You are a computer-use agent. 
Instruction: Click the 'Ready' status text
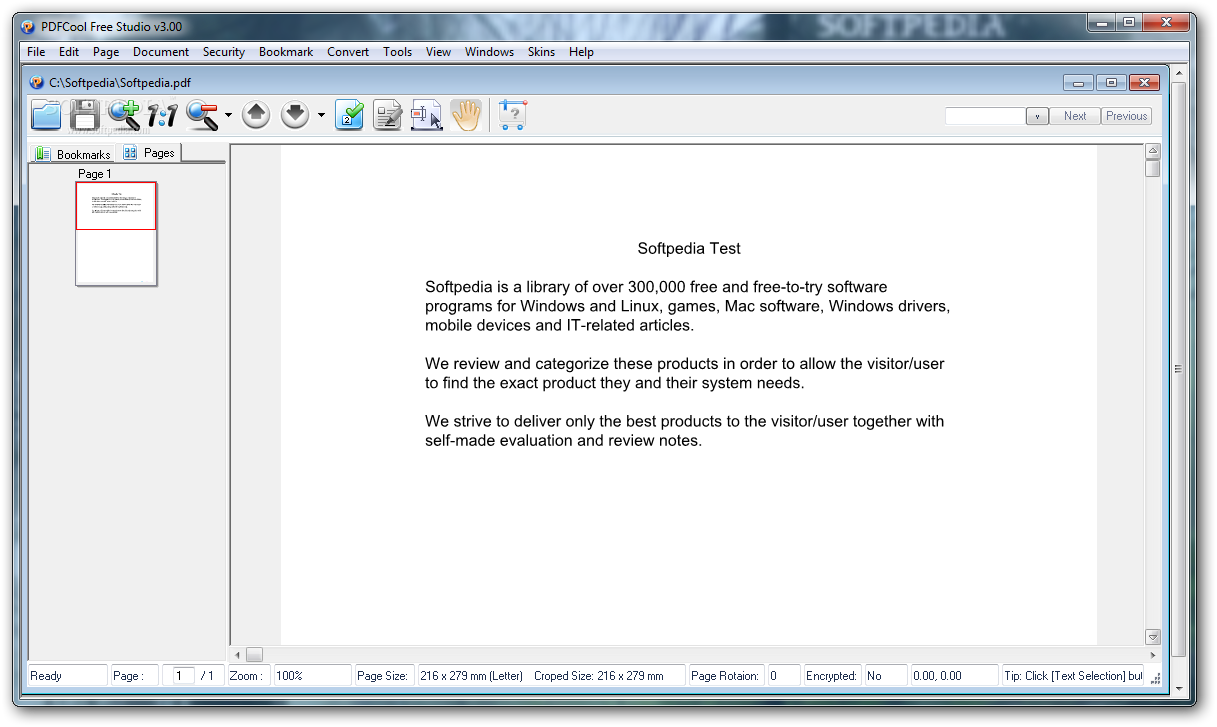point(46,676)
